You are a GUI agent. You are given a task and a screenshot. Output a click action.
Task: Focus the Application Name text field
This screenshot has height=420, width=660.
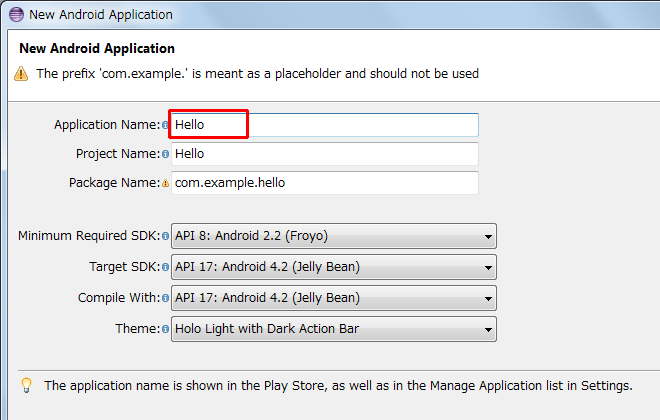pos(325,125)
